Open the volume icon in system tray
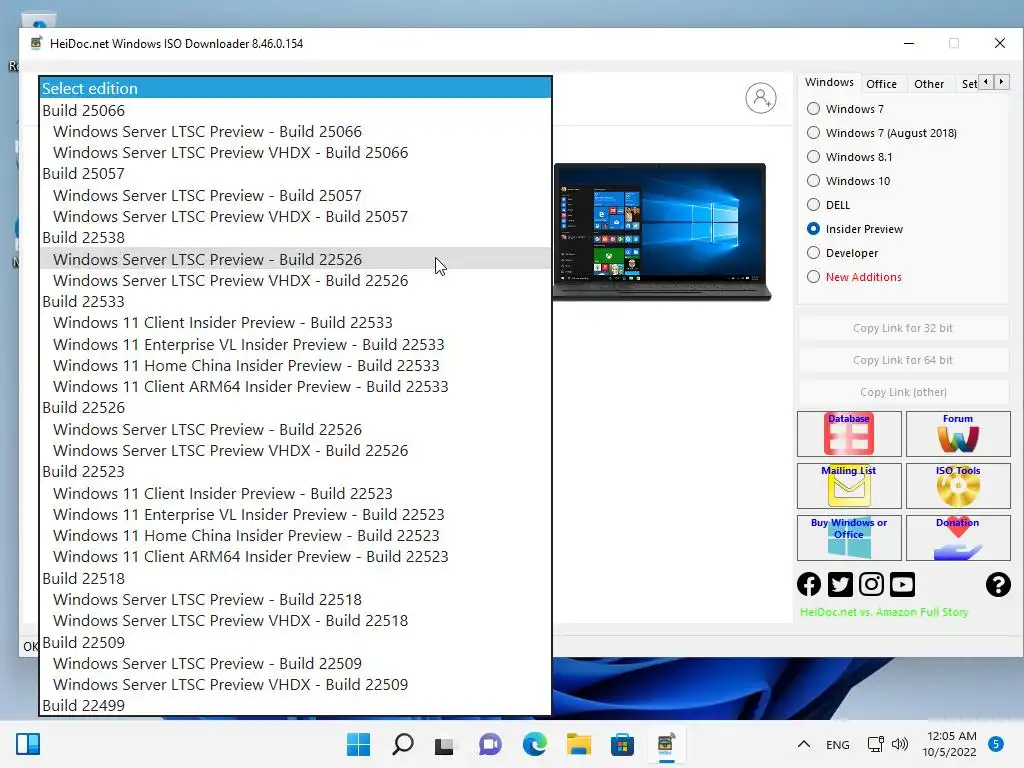The height and width of the screenshot is (768, 1024). coord(900,744)
